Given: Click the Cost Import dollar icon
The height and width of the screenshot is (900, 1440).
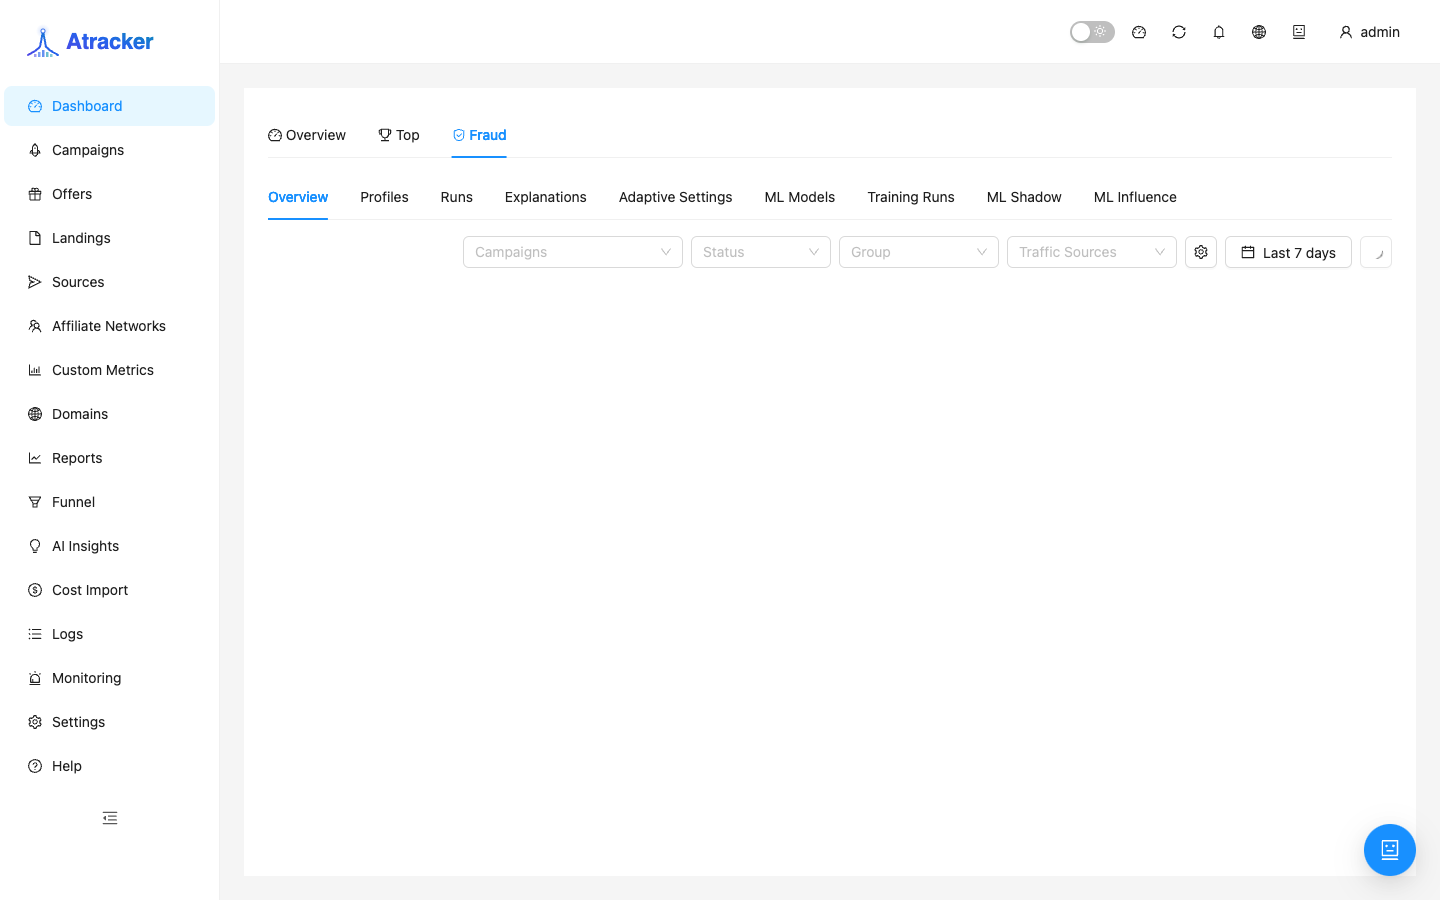Looking at the screenshot, I should tap(35, 590).
